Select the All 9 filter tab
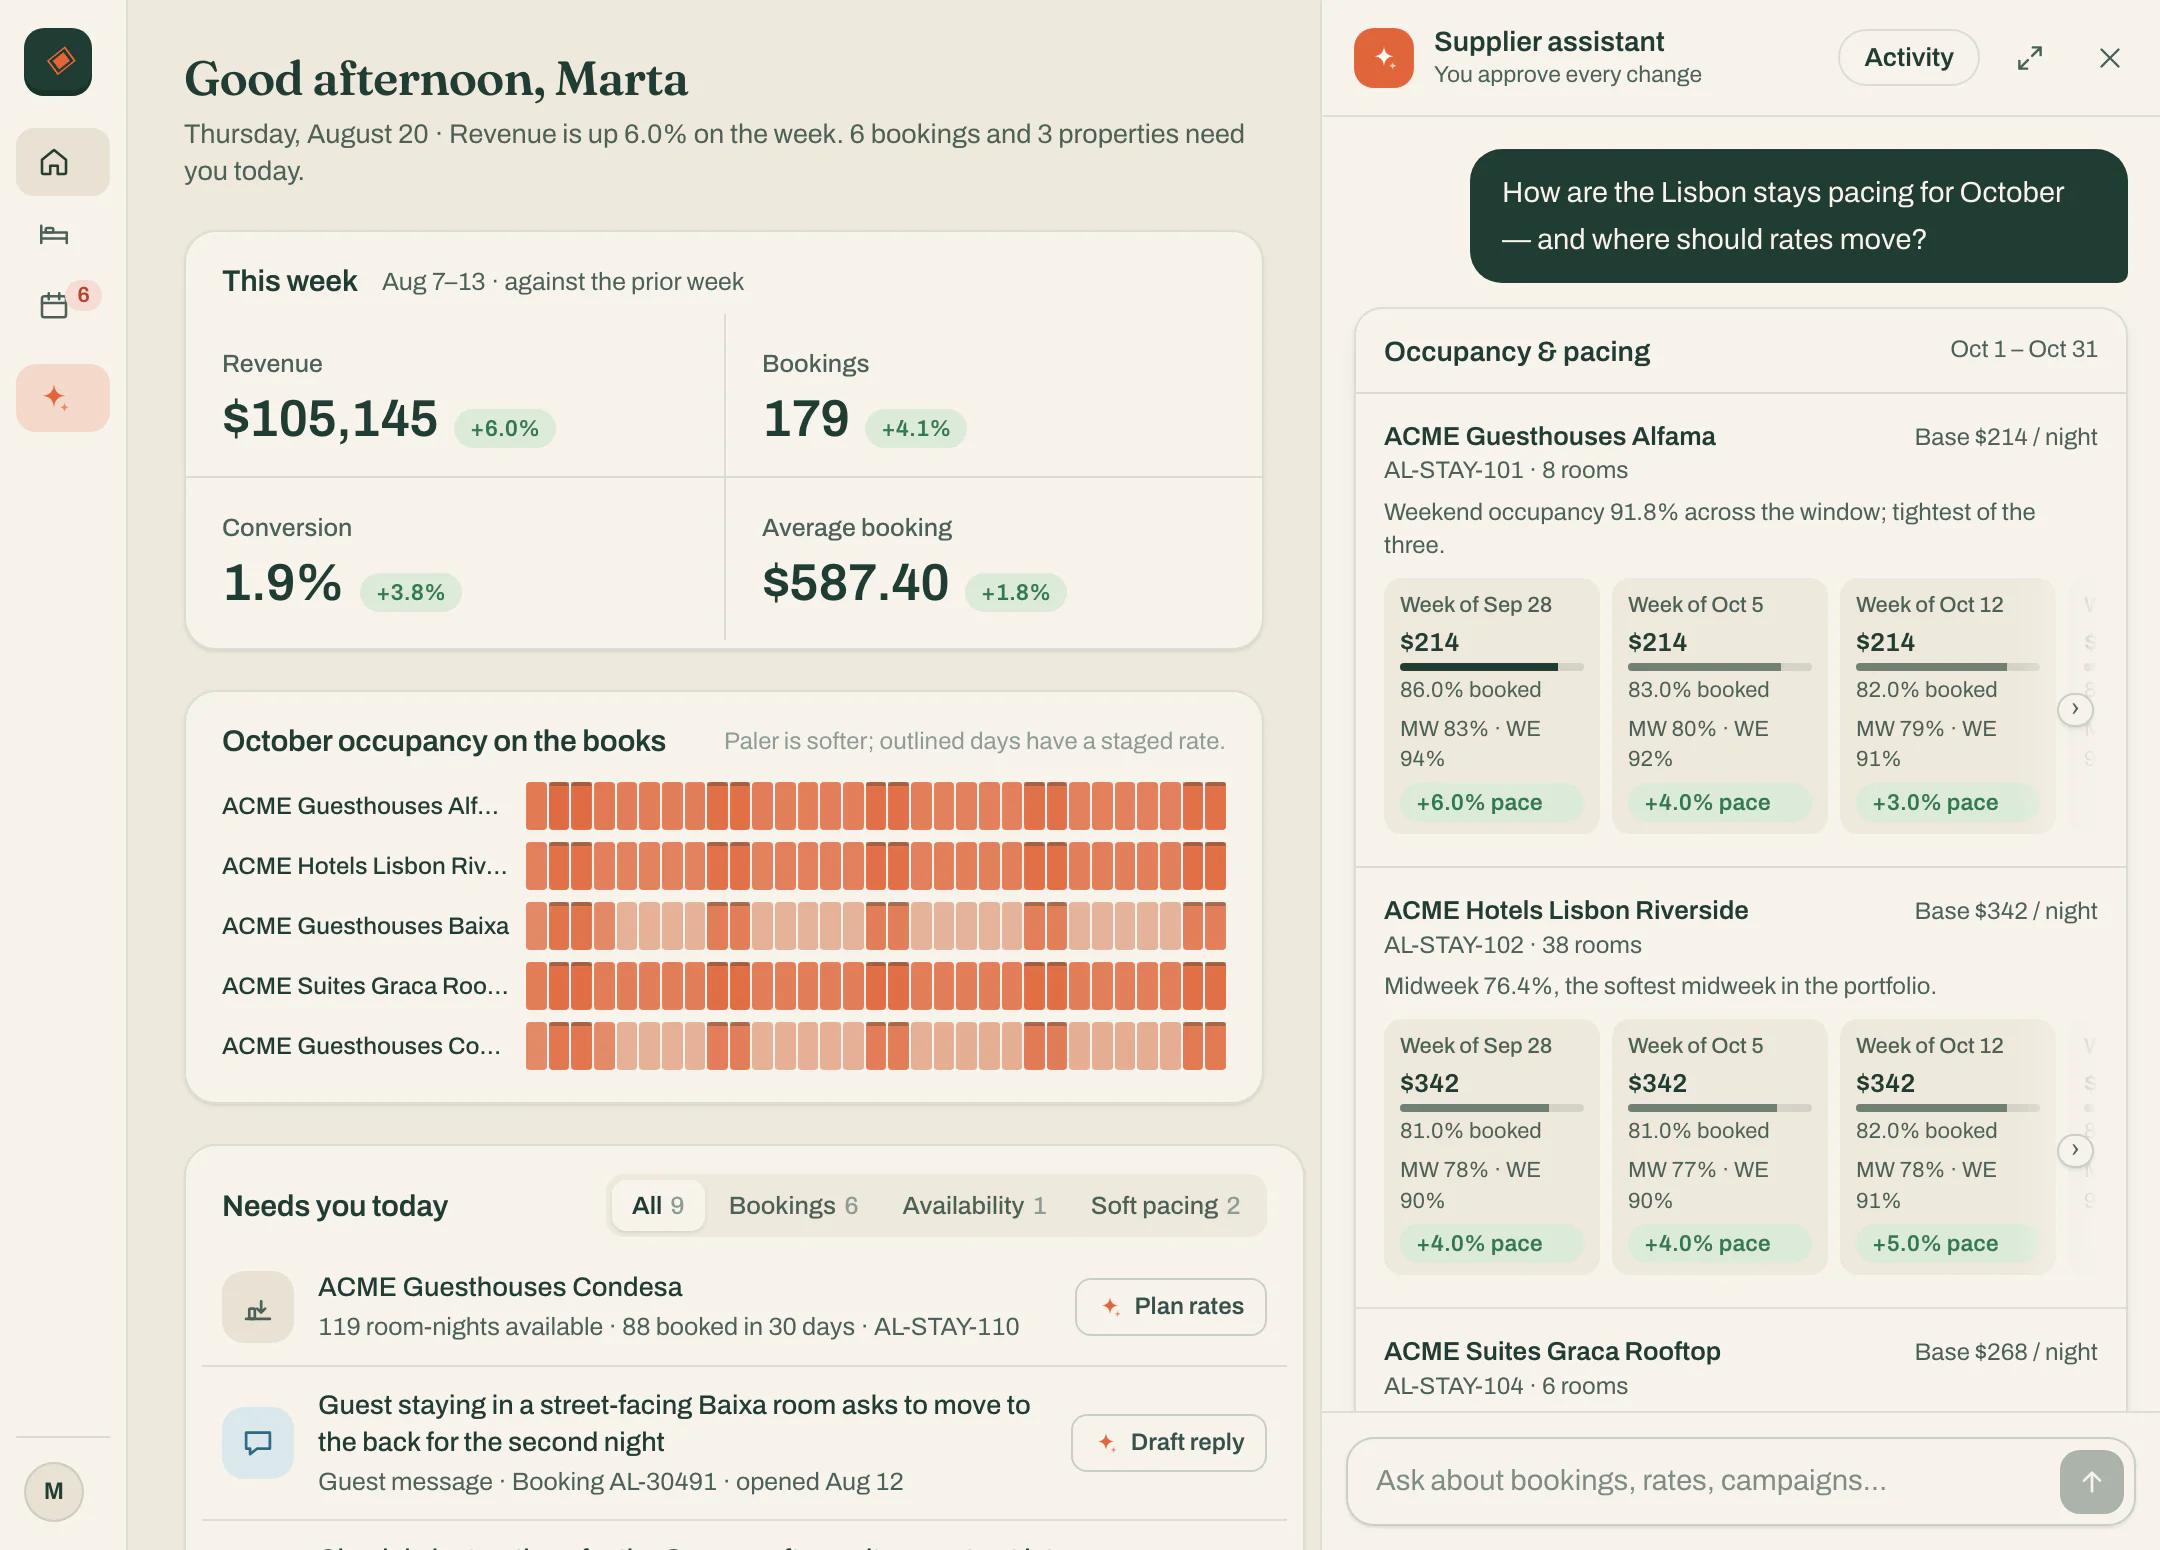The image size is (2160, 1550). click(658, 1205)
